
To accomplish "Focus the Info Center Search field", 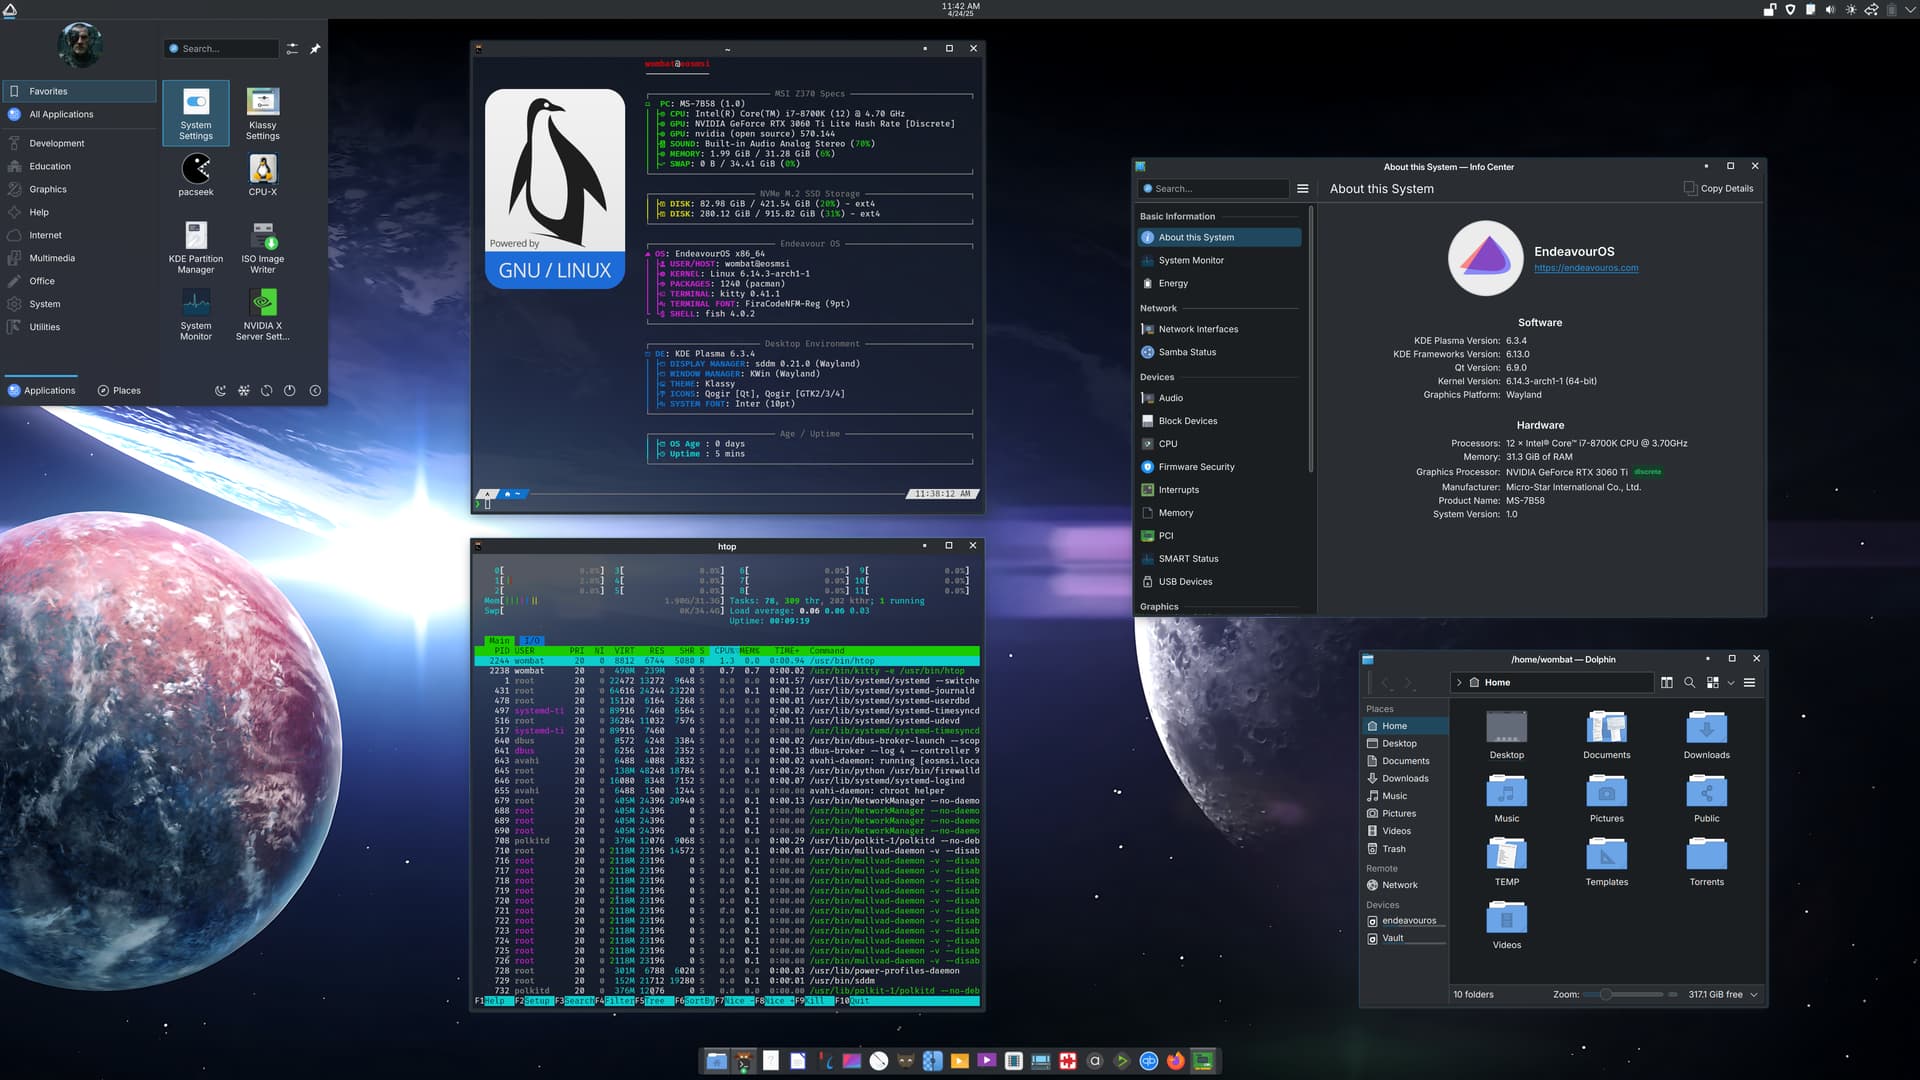I will pyautogui.click(x=1213, y=188).
